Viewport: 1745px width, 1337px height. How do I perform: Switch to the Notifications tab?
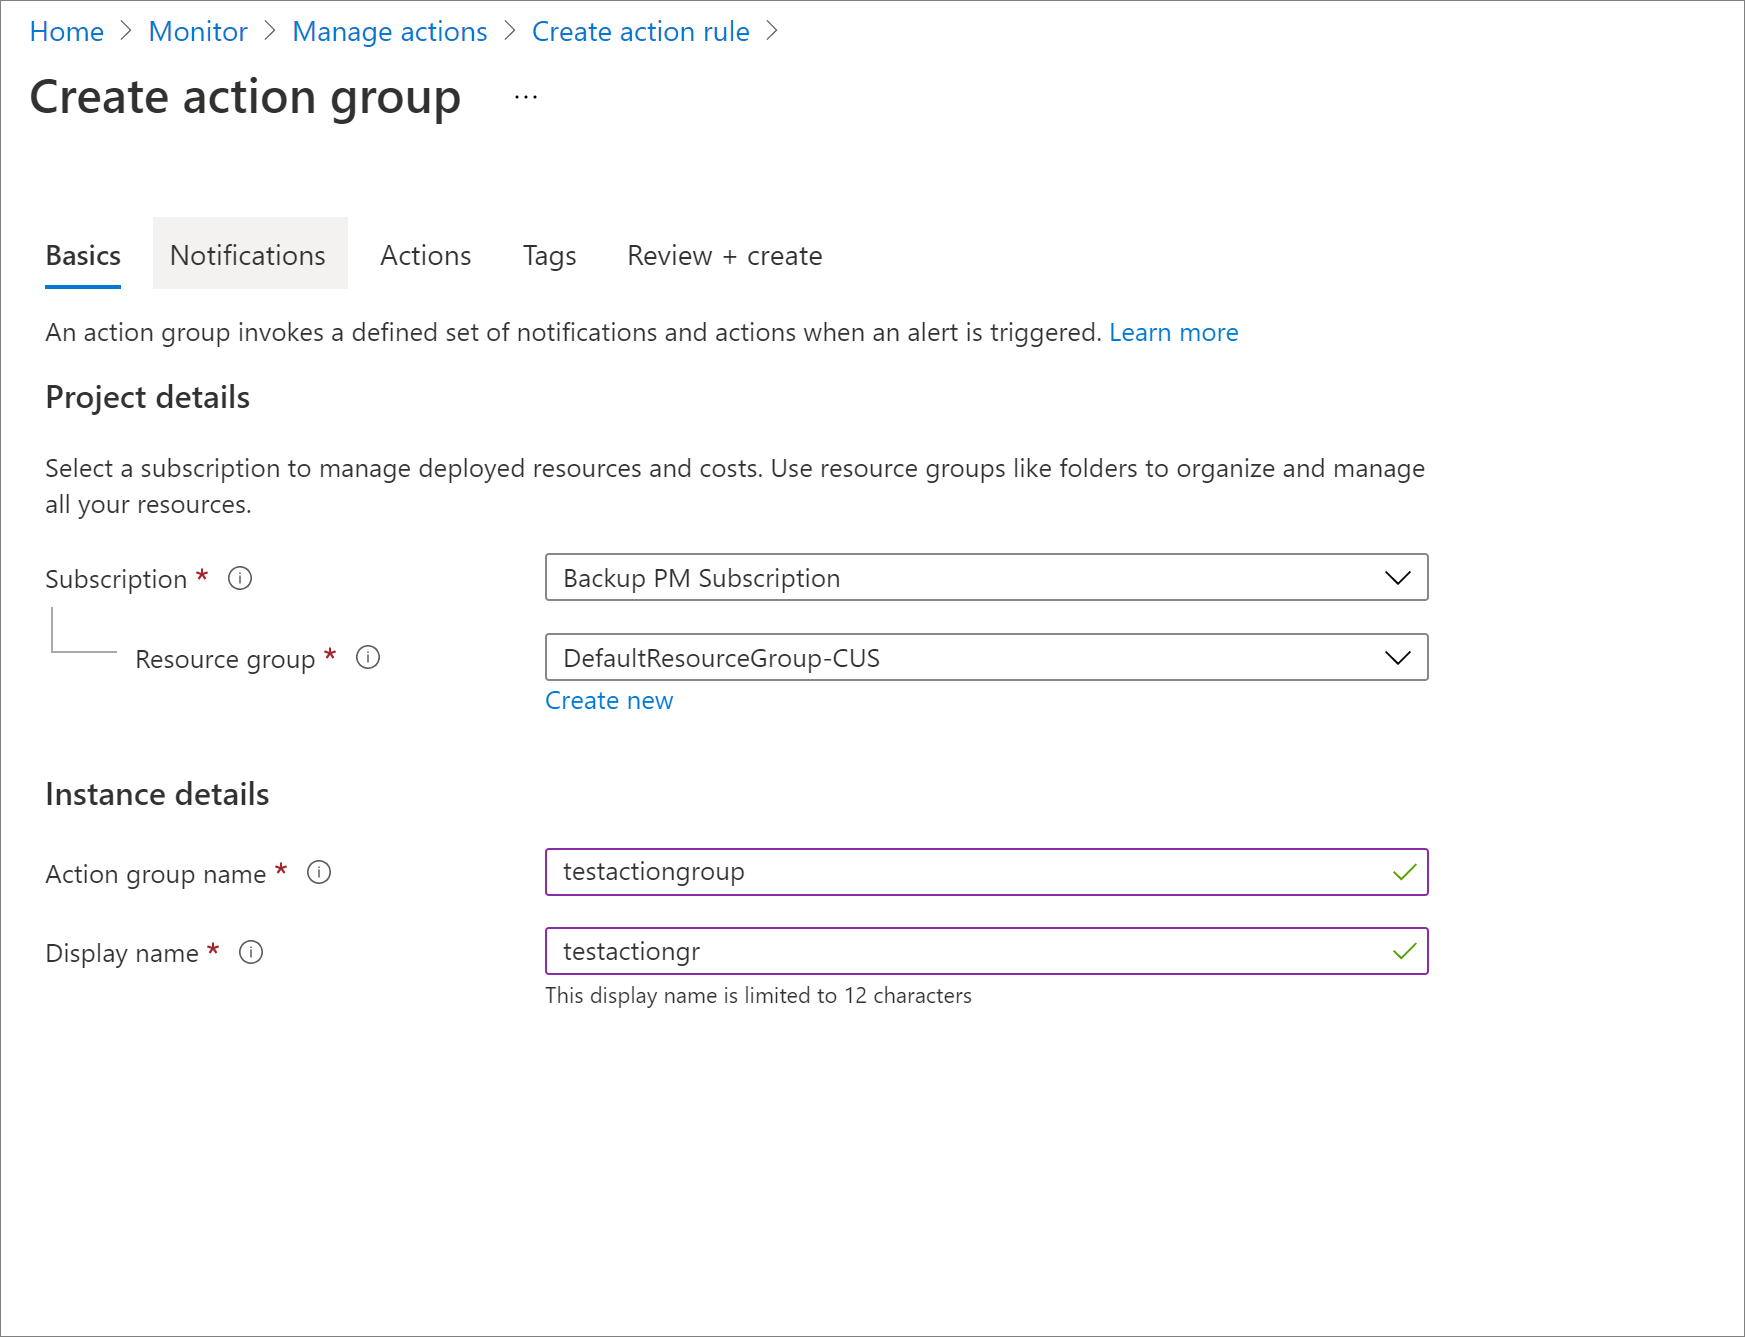[248, 255]
